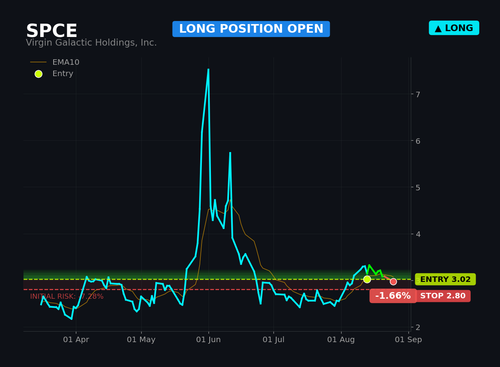Click the price axis value 4

coord(418,234)
